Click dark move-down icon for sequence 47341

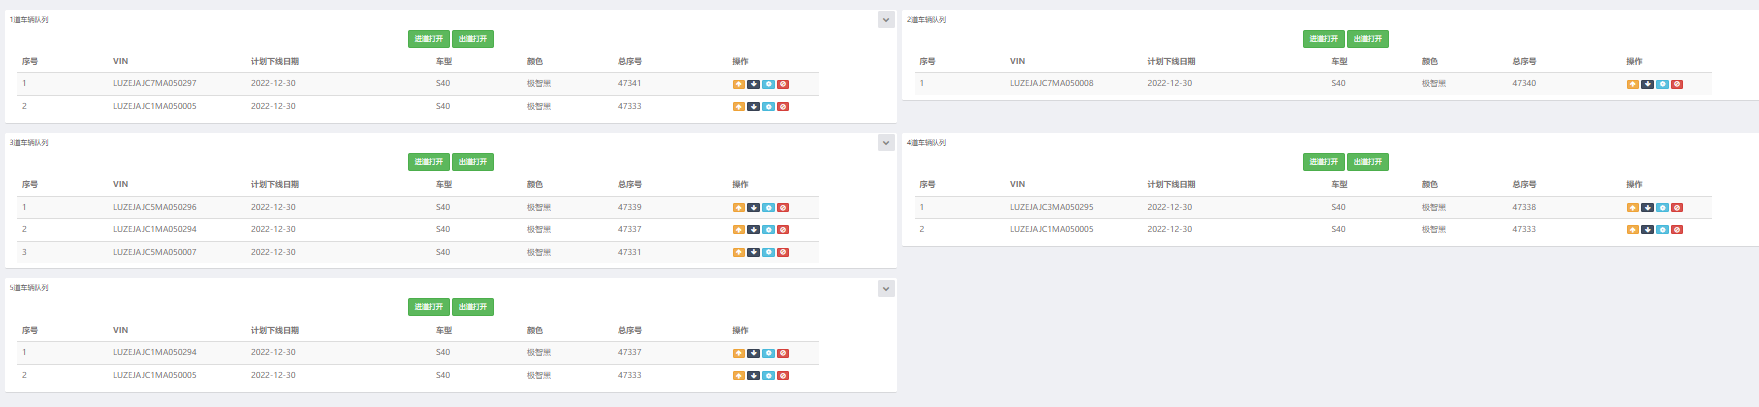pyautogui.click(x=753, y=84)
